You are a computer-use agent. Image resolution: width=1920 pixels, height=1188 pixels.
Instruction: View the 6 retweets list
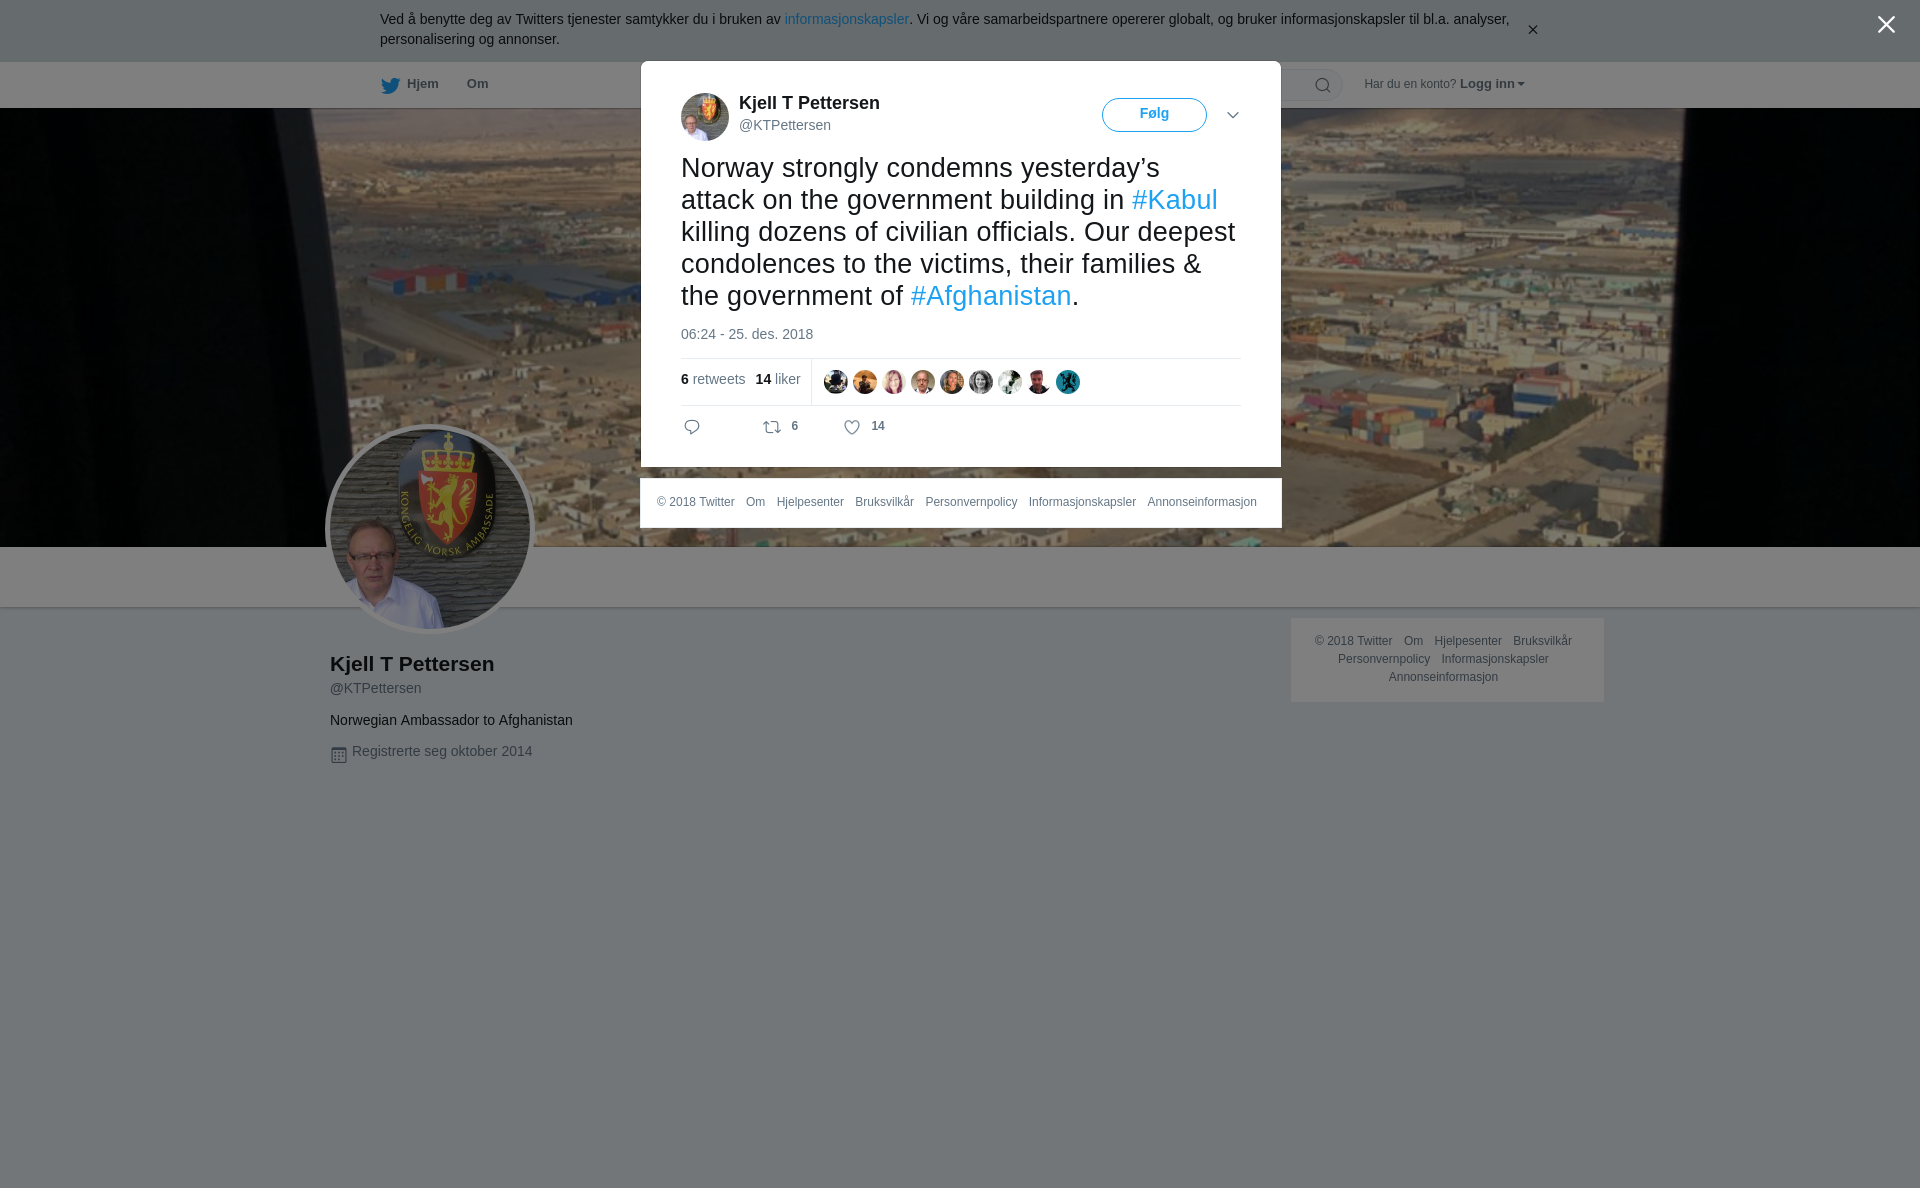[x=713, y=379]
